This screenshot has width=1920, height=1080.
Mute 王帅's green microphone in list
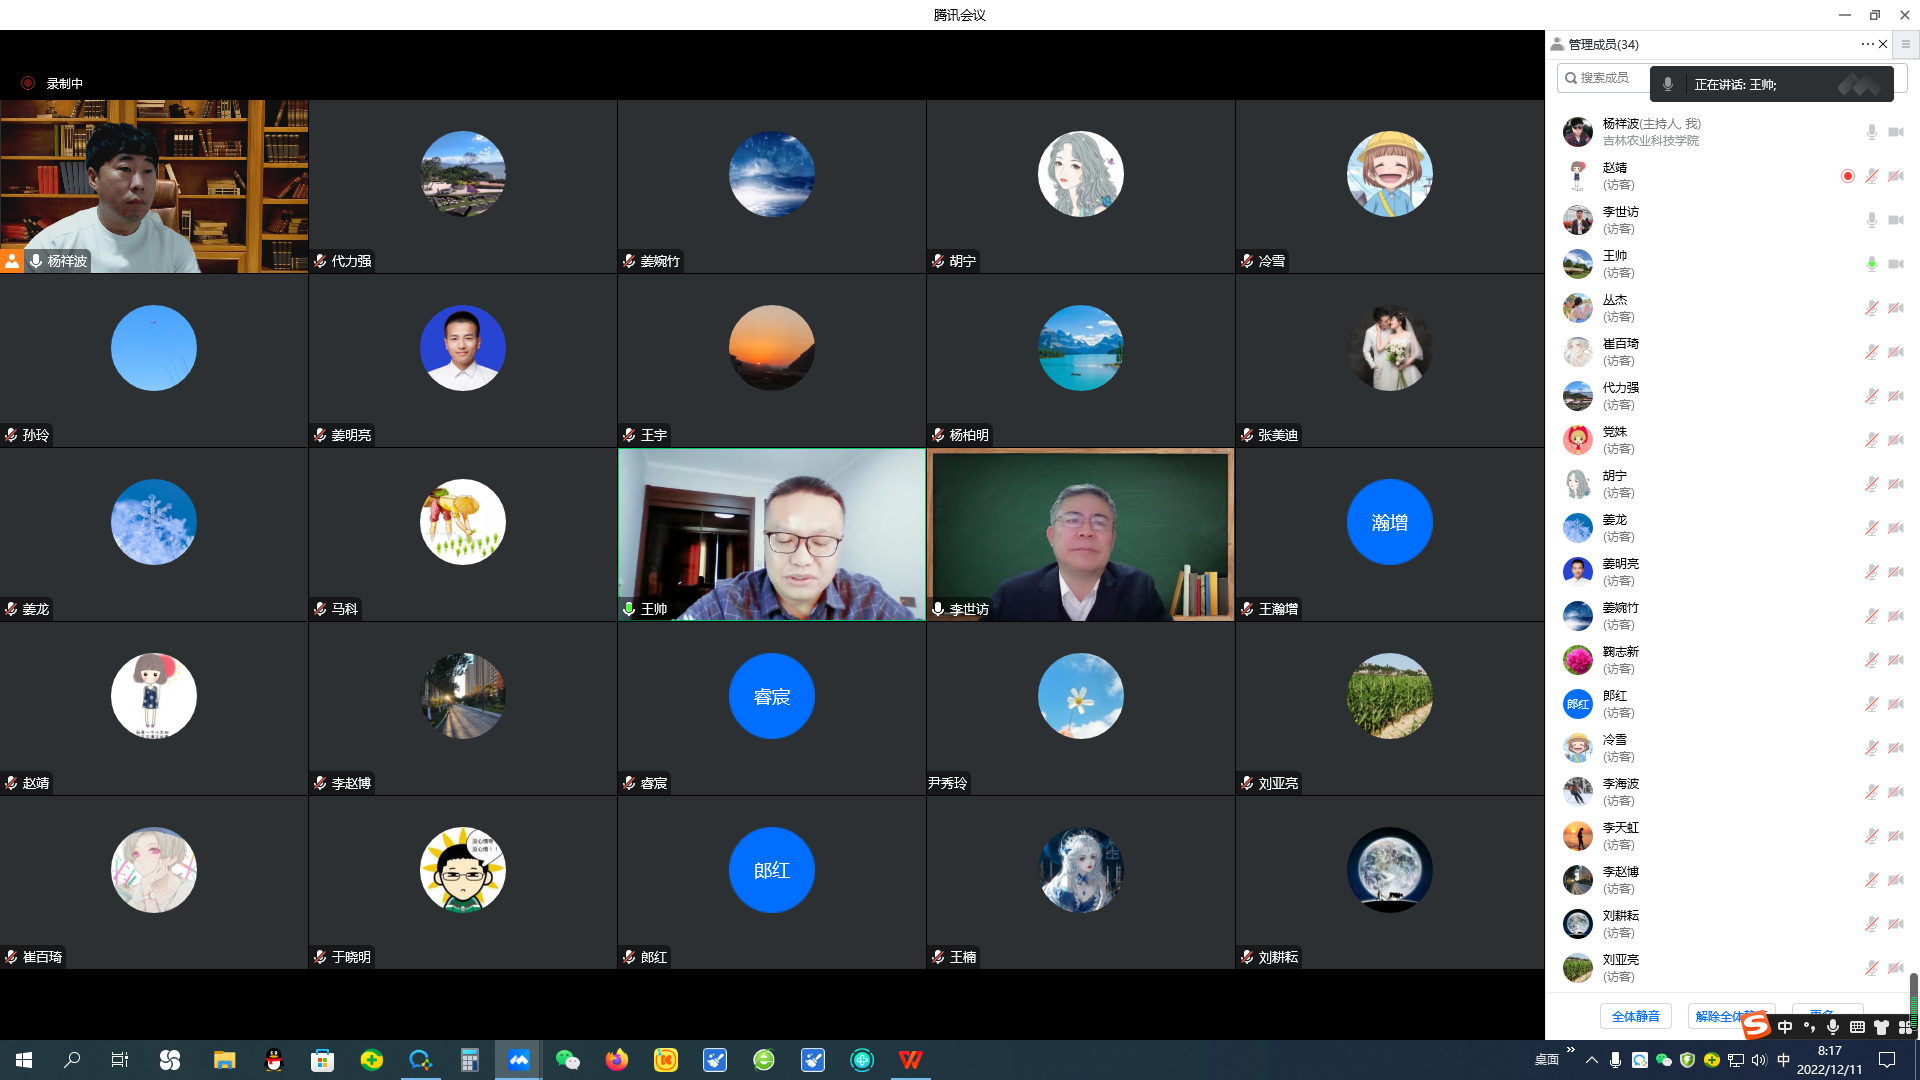tap(1871, 264)
